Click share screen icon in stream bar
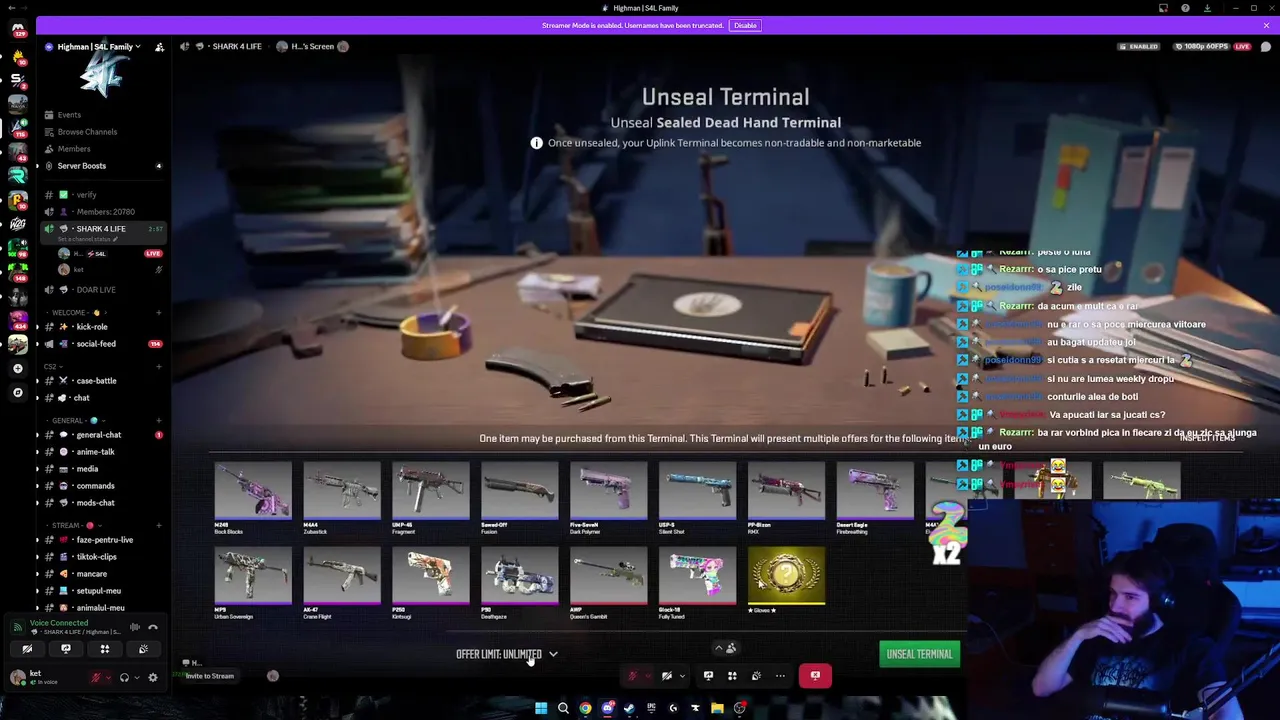This screenshot has height=720, width=1280. [x=708, y=676]
